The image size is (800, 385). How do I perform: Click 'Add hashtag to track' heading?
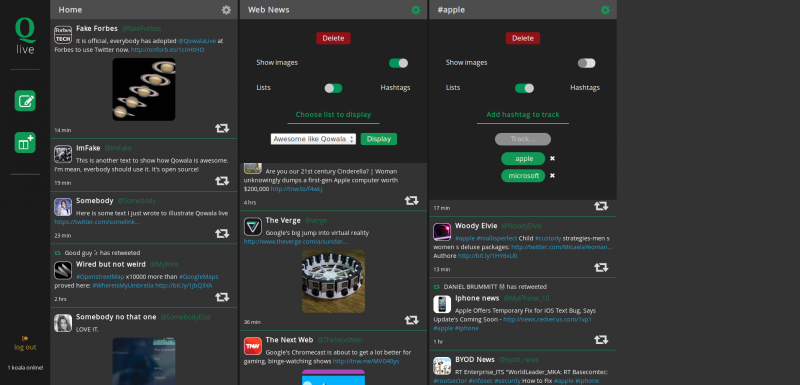tap(523, 115)
